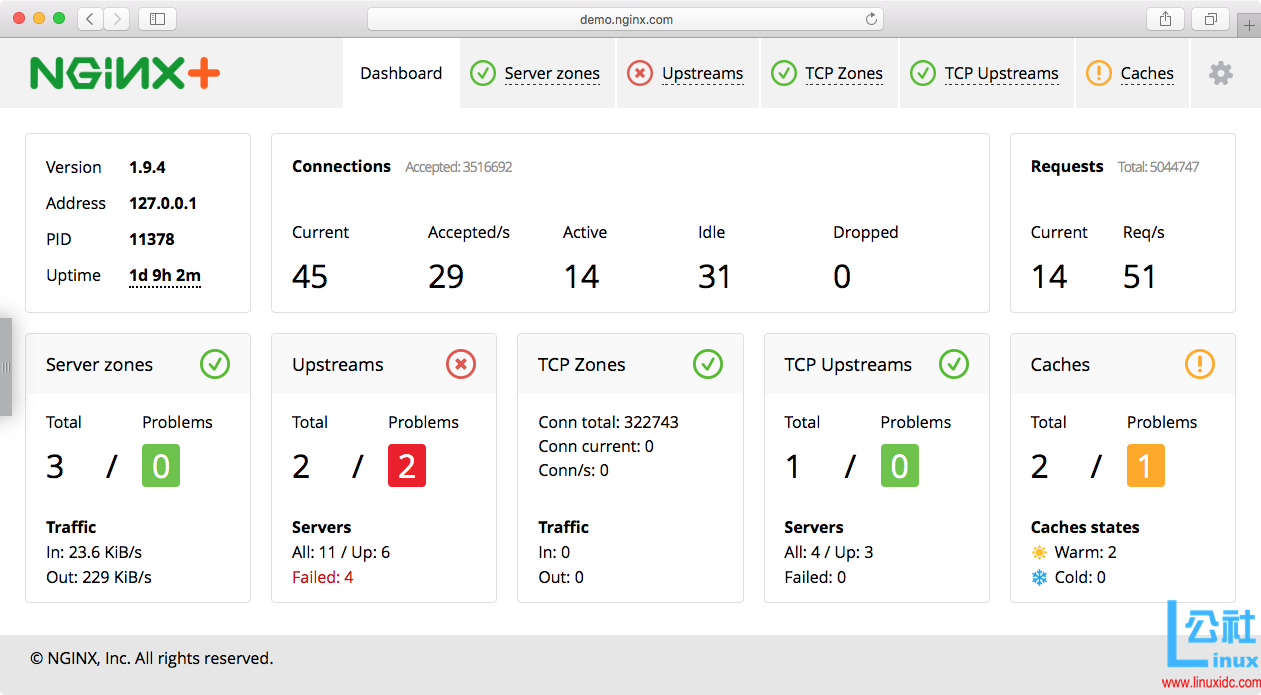
Task: Expand the left edge pull-out panel tab
Action: coord(7,367)
